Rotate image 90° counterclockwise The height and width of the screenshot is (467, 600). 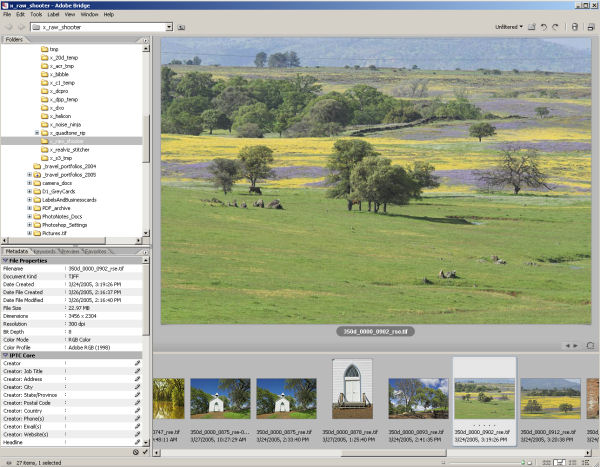(544, 27)
